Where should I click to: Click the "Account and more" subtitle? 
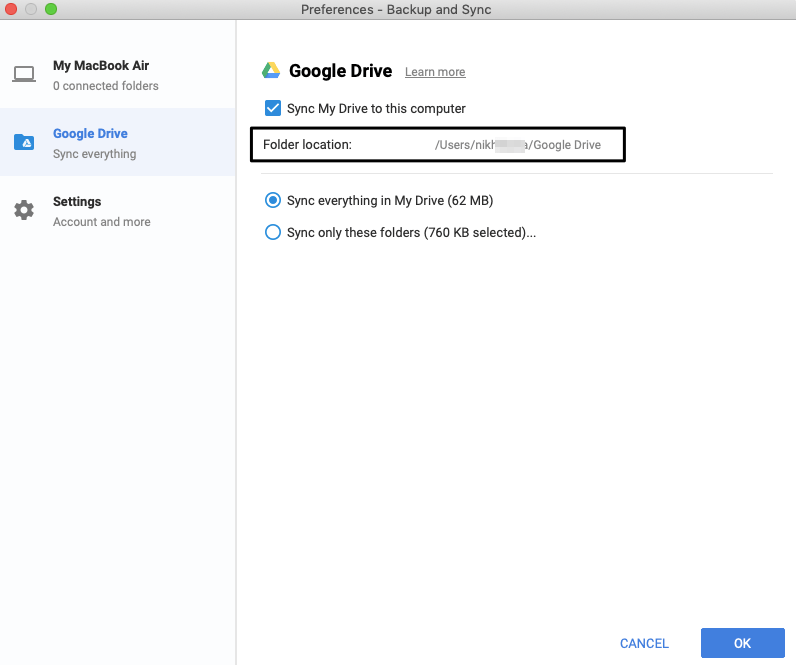pos(102,222)
